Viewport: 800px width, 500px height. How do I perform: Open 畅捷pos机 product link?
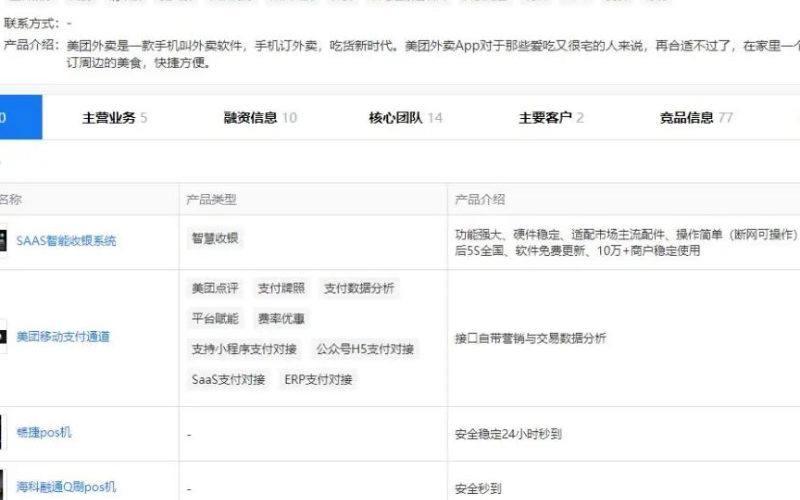(44, 433)
